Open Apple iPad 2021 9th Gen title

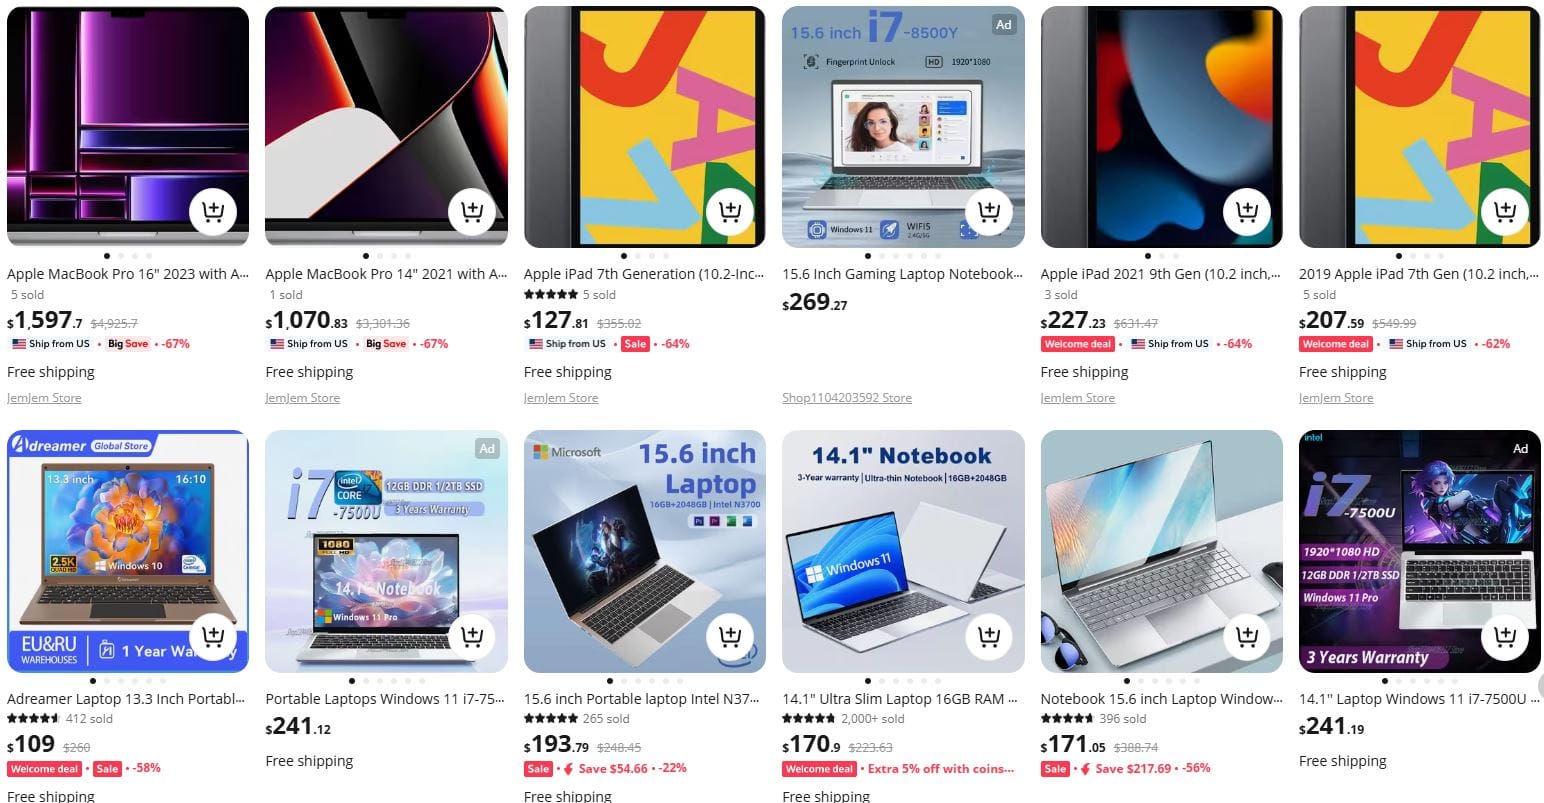[1160, 274]
